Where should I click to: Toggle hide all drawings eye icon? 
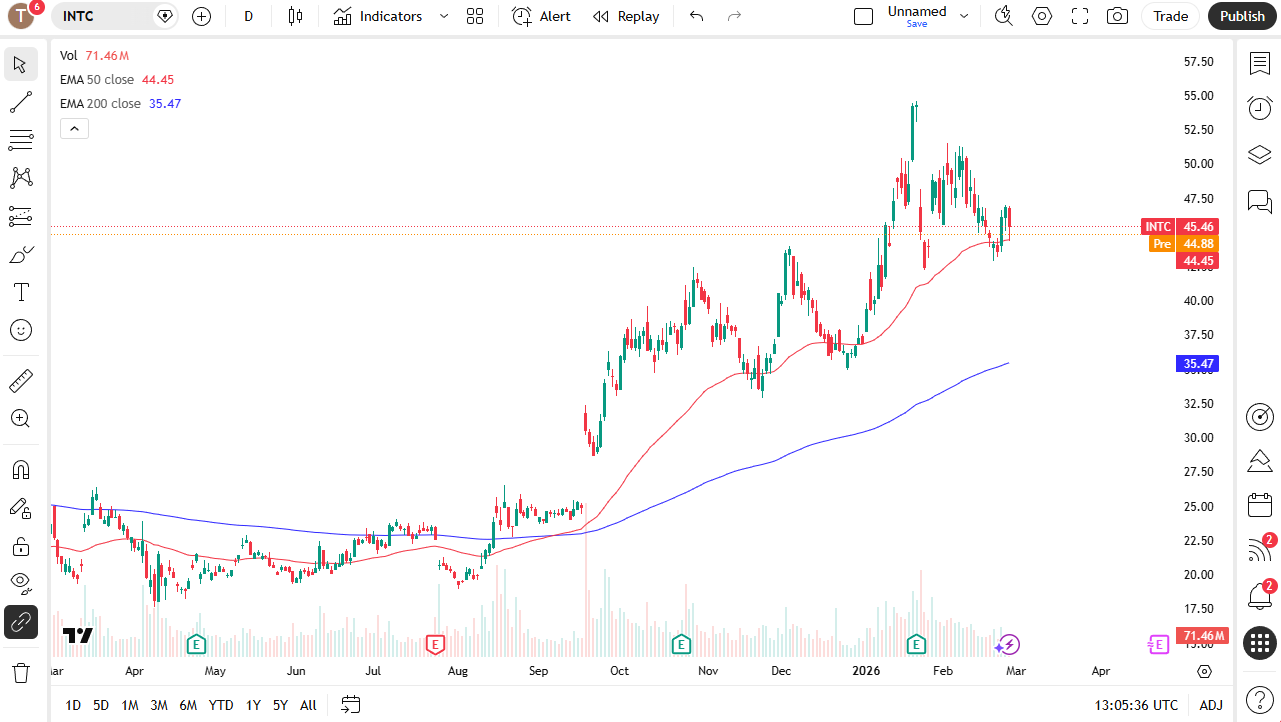(x=21, y=582)
